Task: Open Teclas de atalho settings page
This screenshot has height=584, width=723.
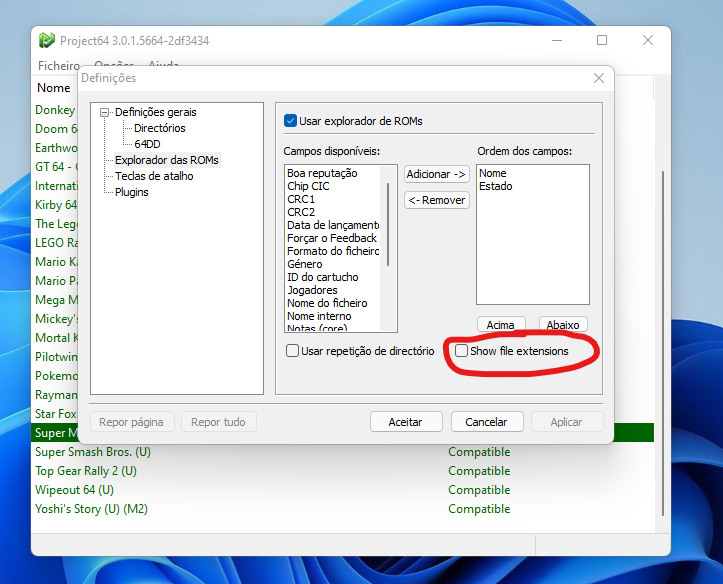Action: click(154, 176)
